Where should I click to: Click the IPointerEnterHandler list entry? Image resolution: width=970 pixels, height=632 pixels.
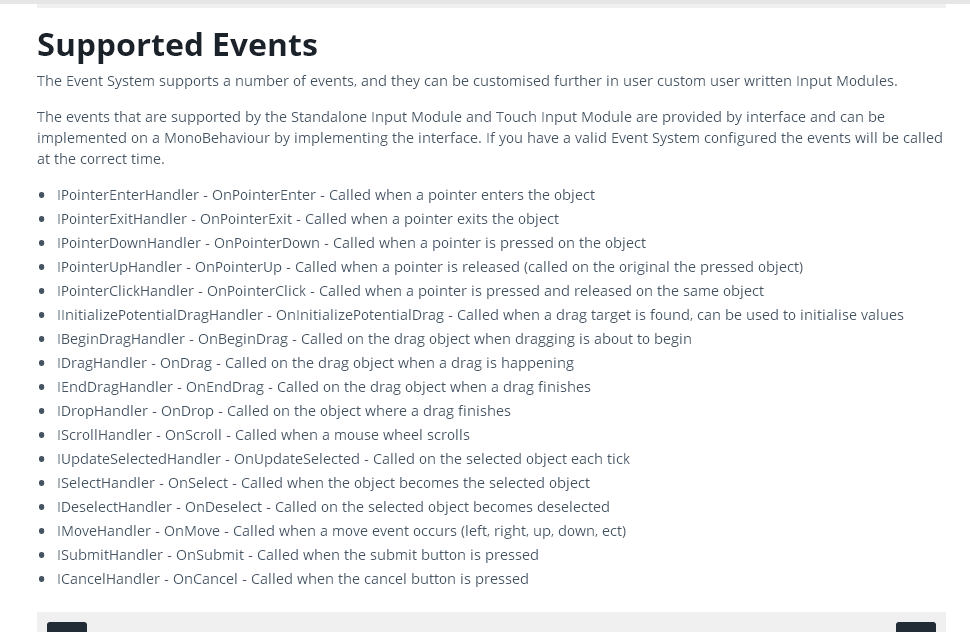(325, 195)
